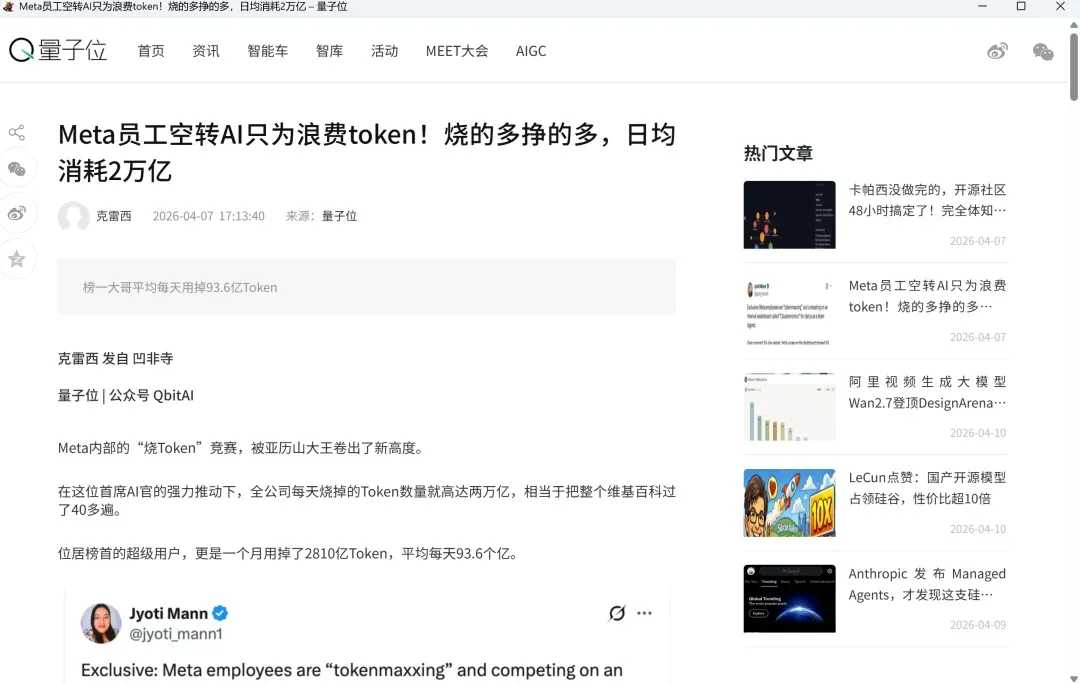This screenshot has width=1080, height=683.
Task: Click the 量子位 site logo
Action: click(58, 50)
